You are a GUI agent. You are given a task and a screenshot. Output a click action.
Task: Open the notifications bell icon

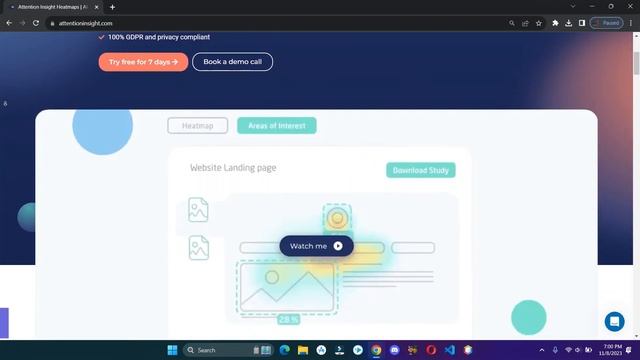[629, 350]
